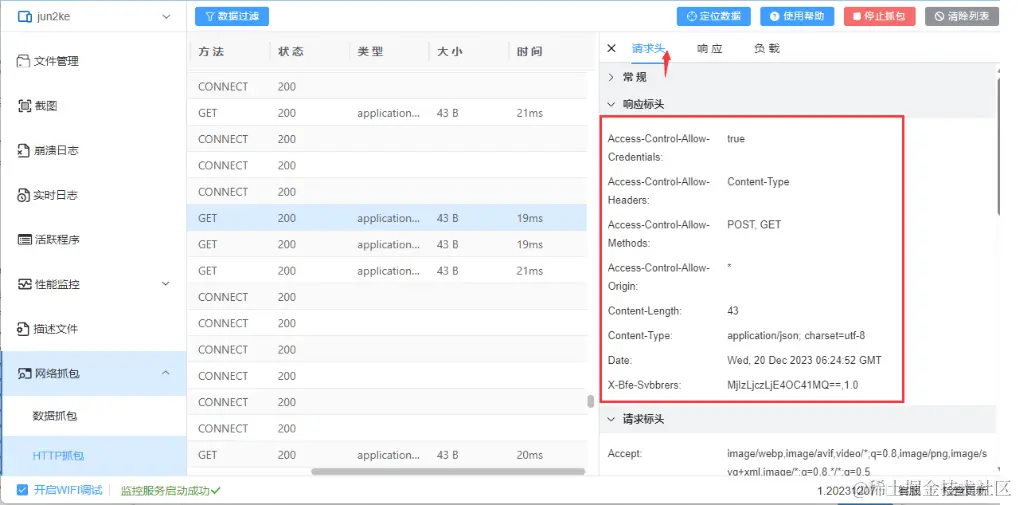
Task: Click the 实时日志 log icon
Action: pyautogui.click(x=24, y=195)
